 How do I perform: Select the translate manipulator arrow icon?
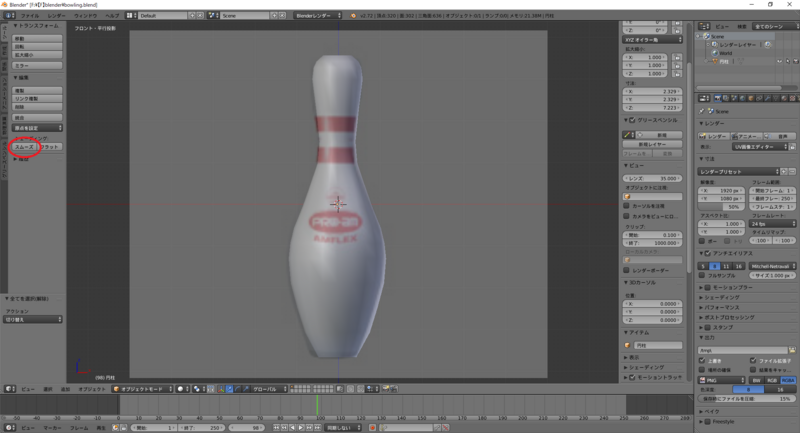coord(229,389)
